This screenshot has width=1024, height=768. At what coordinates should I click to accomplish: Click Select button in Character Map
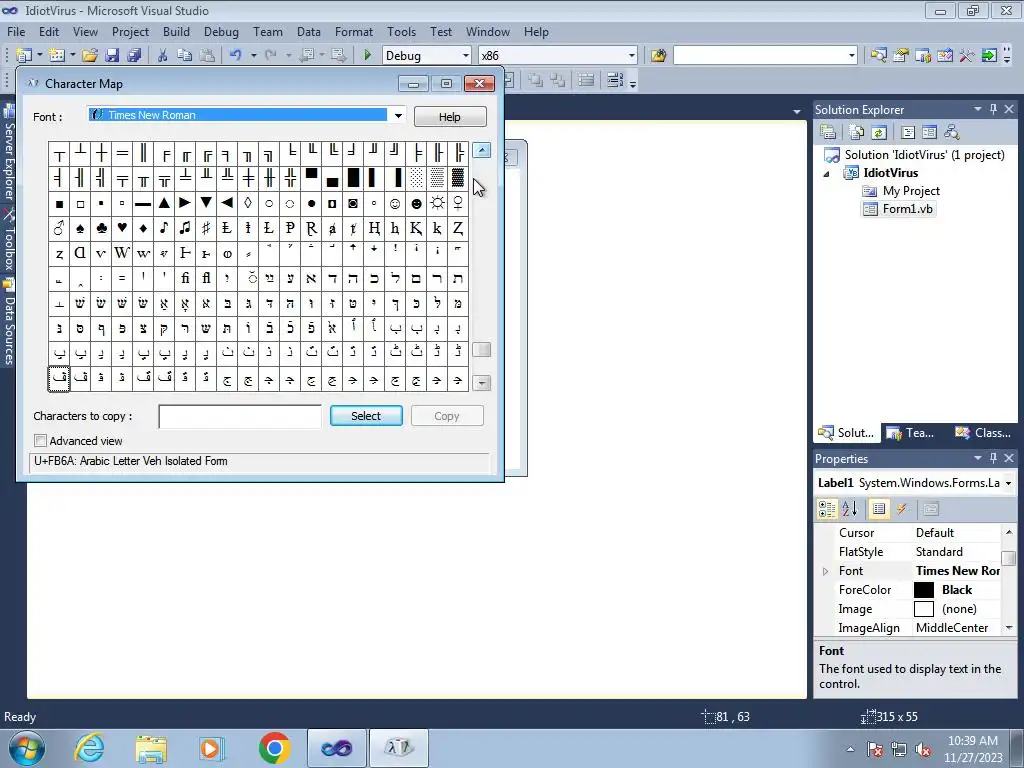[x=366, y=416]
